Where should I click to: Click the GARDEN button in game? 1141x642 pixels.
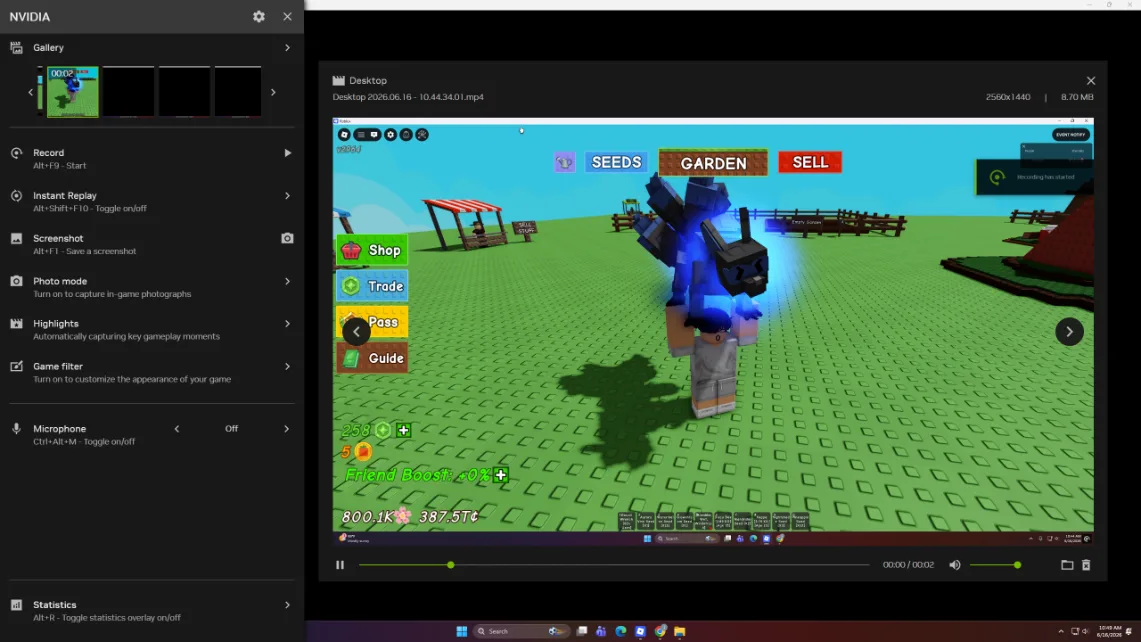[713, 163]
